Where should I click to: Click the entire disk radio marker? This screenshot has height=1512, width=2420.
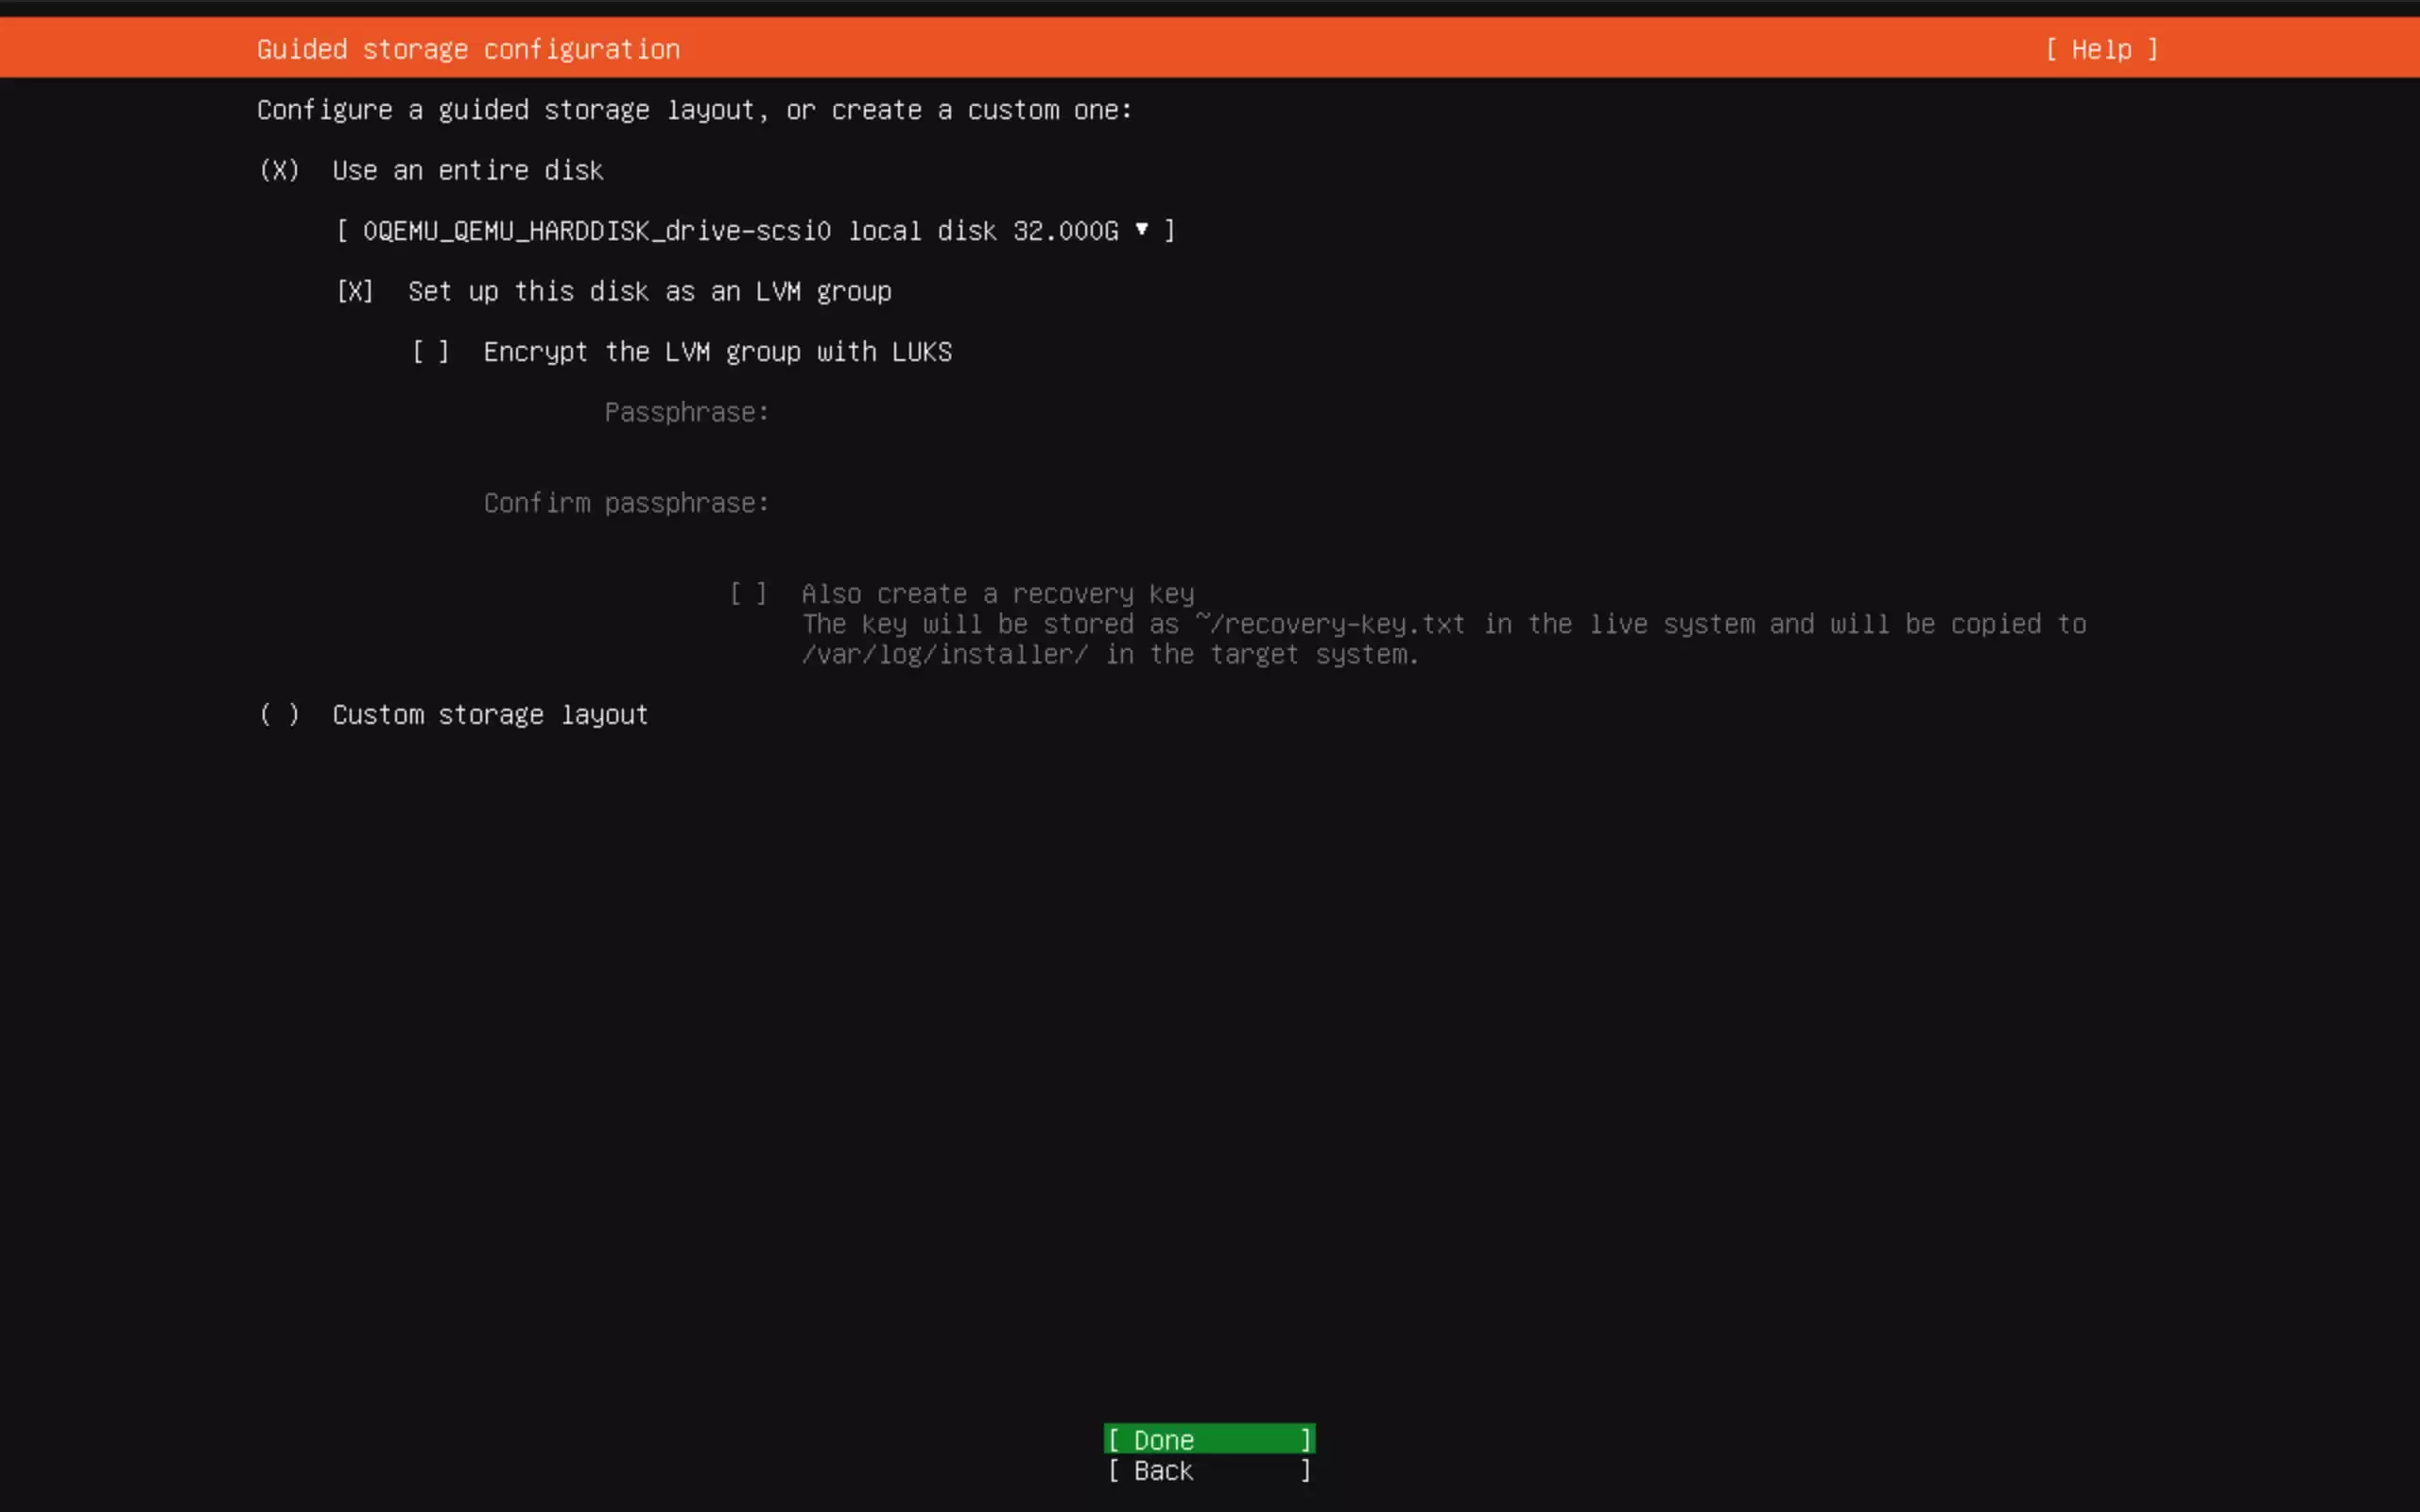280,170
